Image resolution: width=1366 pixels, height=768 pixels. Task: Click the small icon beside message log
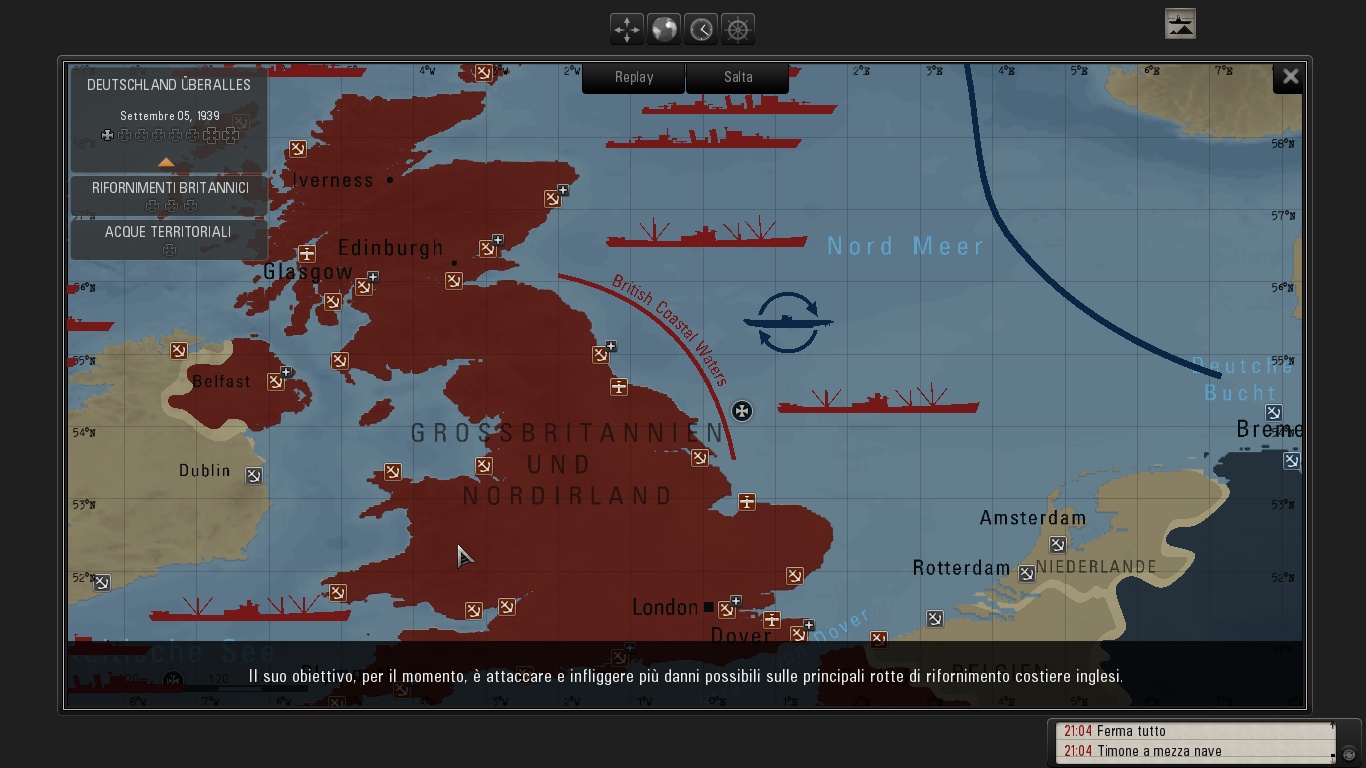click(1348, 754)
